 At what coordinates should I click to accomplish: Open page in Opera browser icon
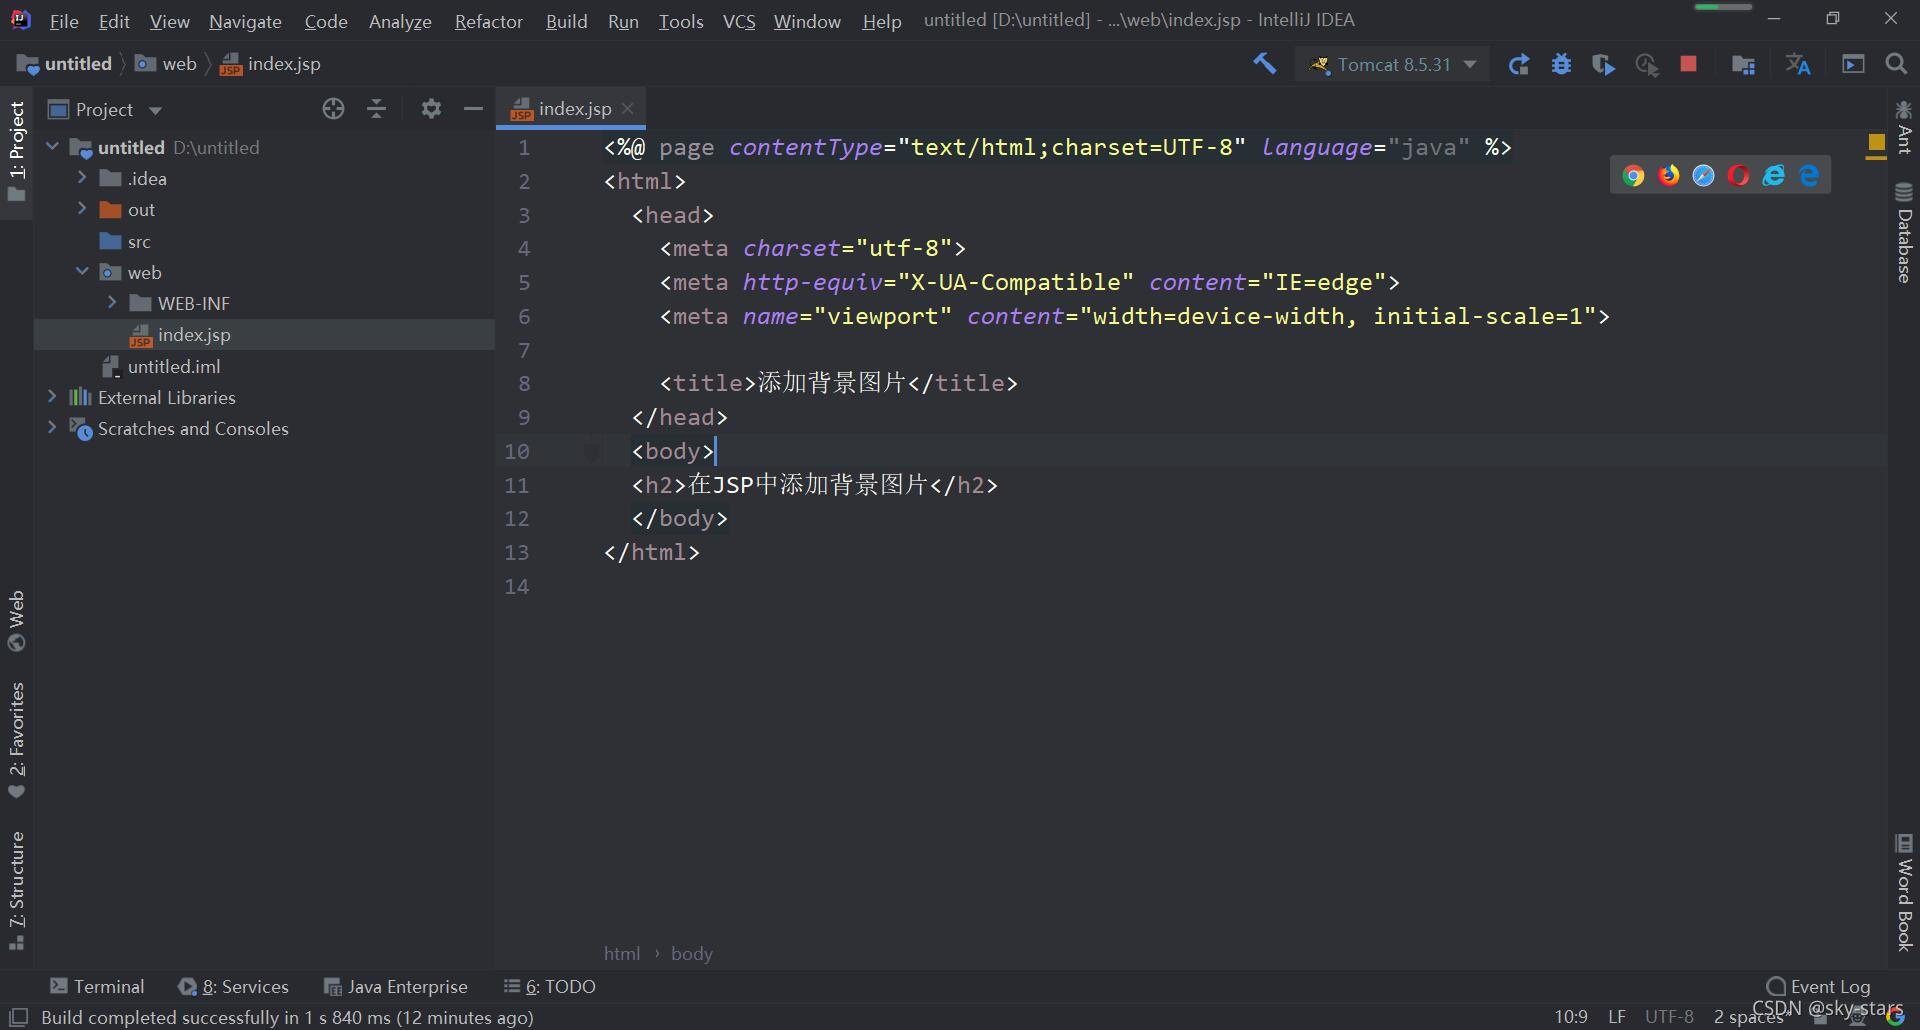[1739, 176]
